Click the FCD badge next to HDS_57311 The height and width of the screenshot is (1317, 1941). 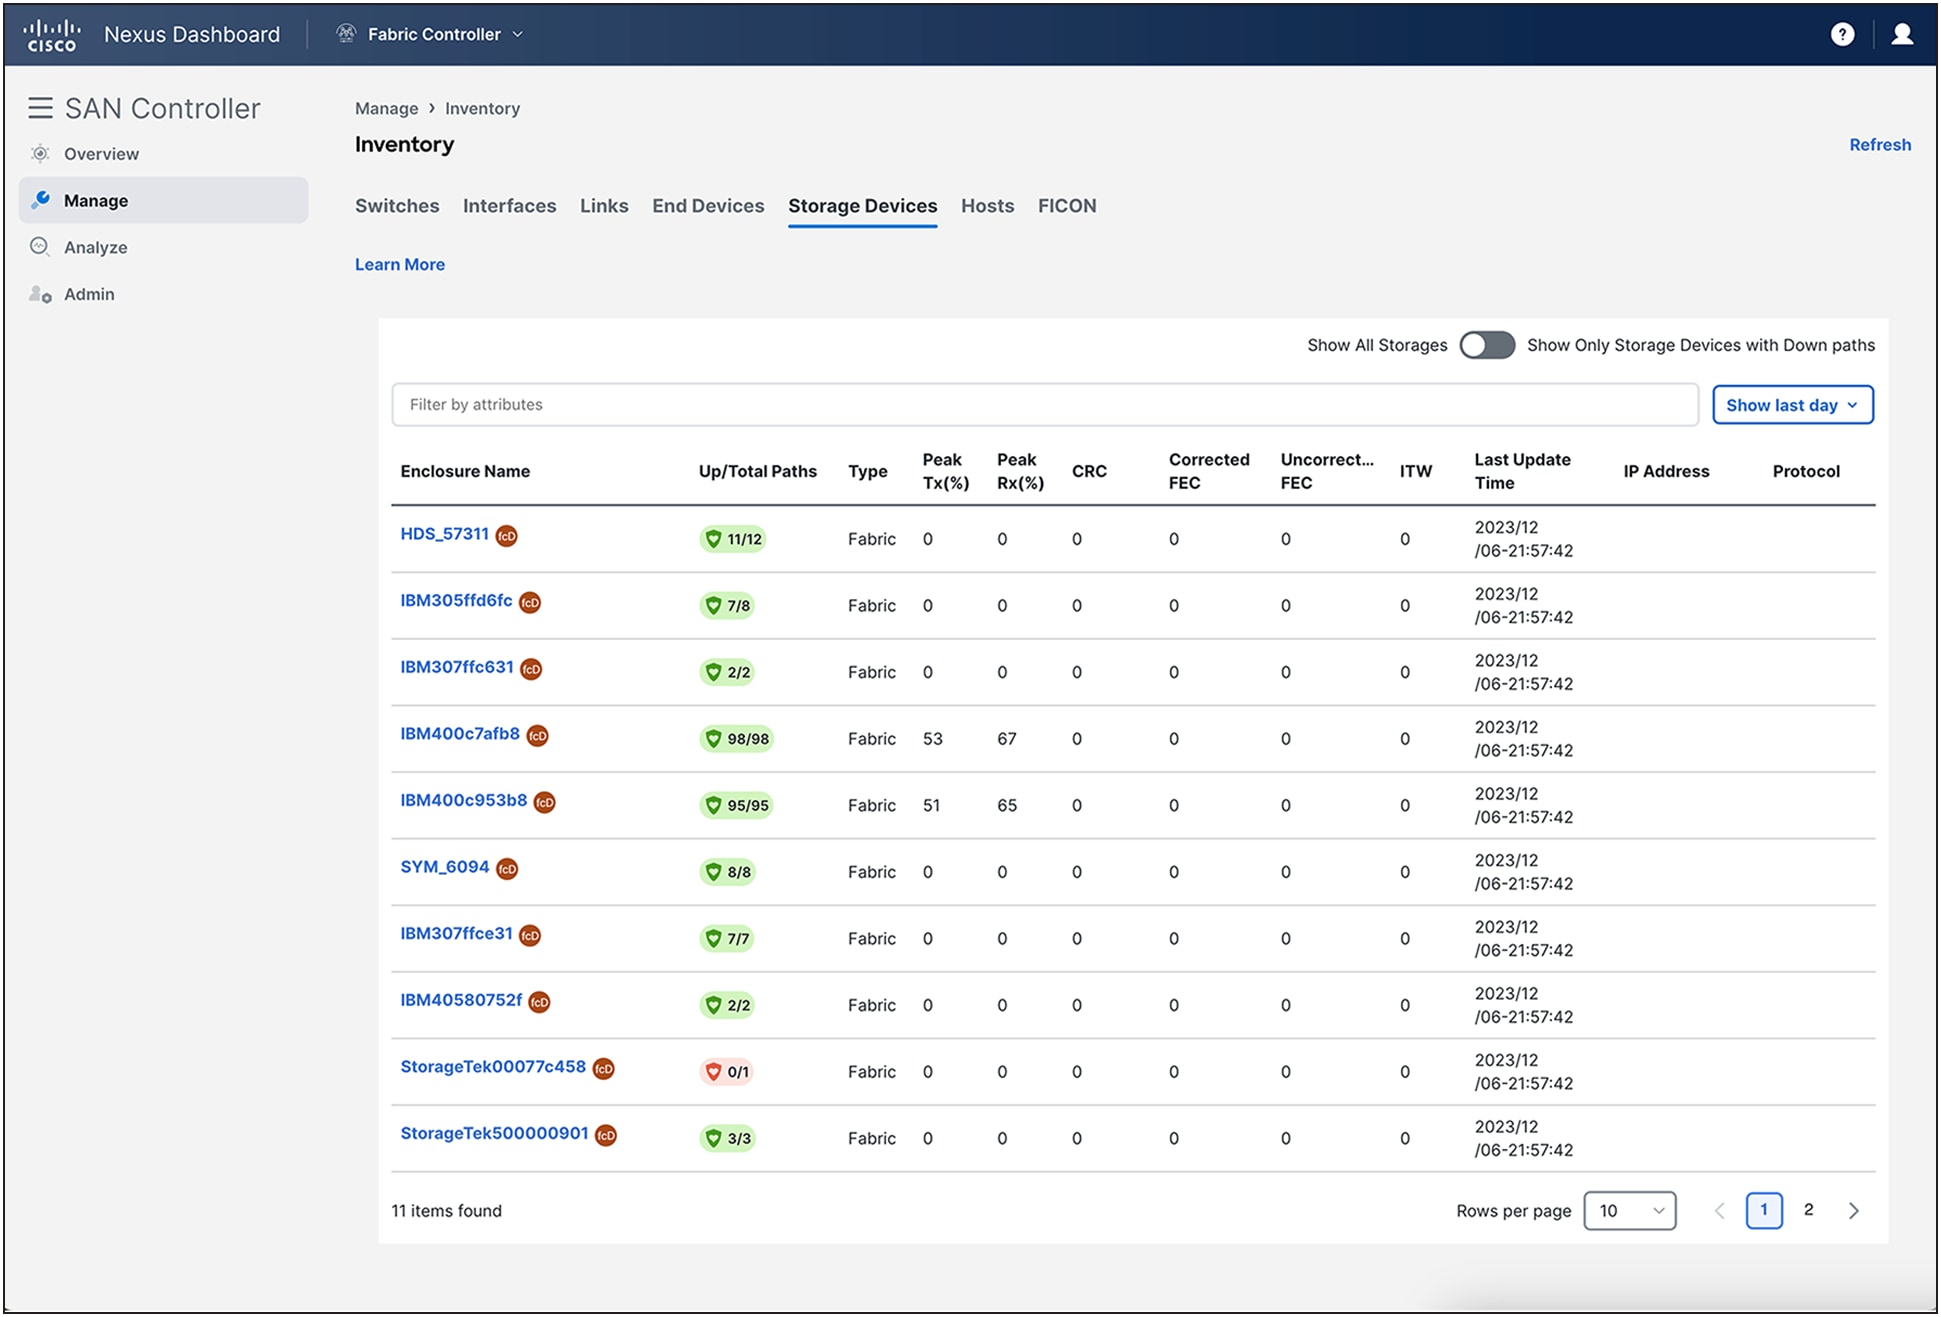tap(507, 536)
